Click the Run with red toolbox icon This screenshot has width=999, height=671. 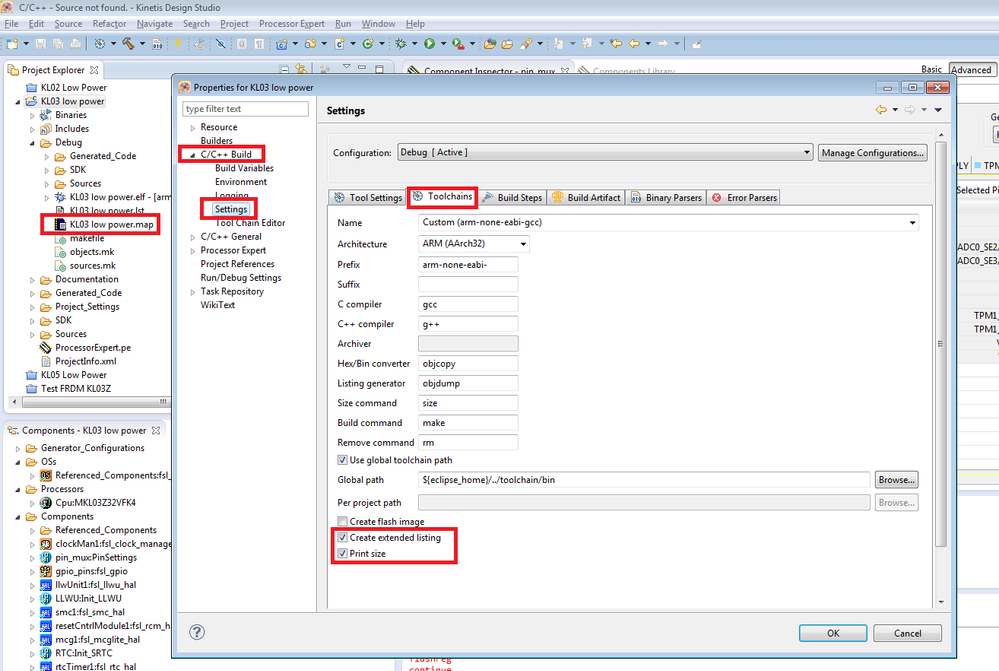click(458, 44)
